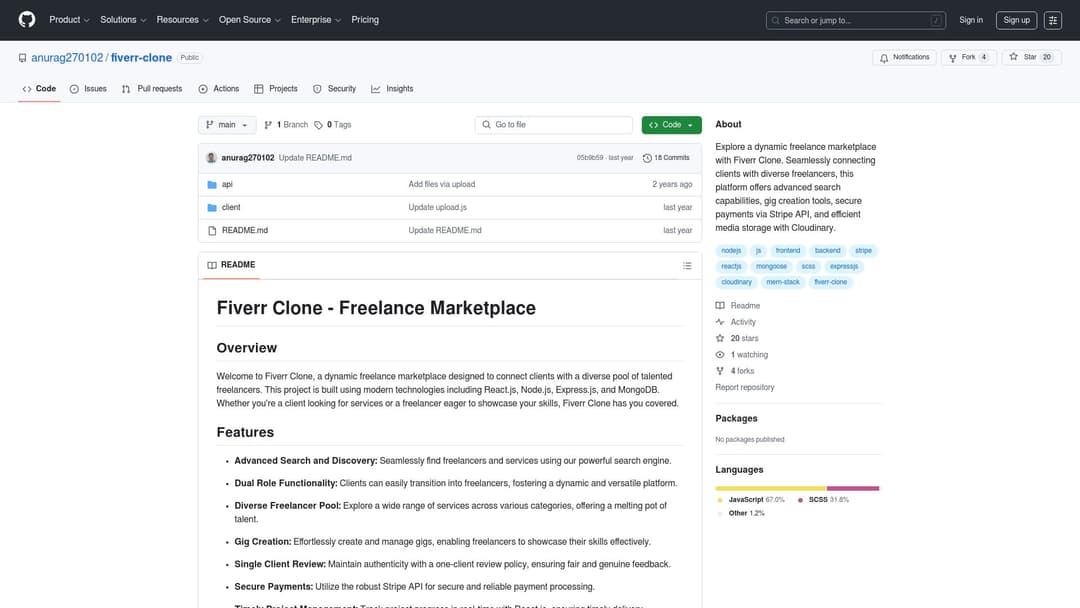Open the Readme link in About
1080x608 pixels.
coord(738,306)
